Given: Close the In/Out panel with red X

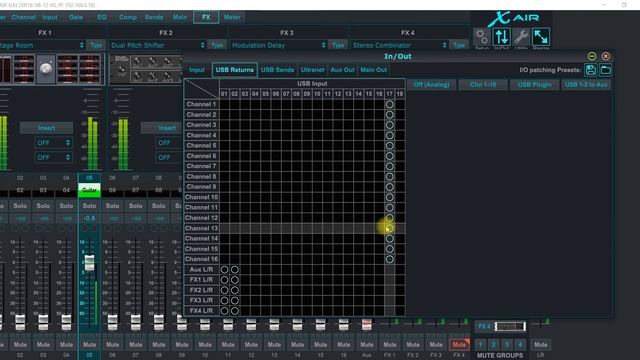Looking at the screenshot, I should [606, 56].
